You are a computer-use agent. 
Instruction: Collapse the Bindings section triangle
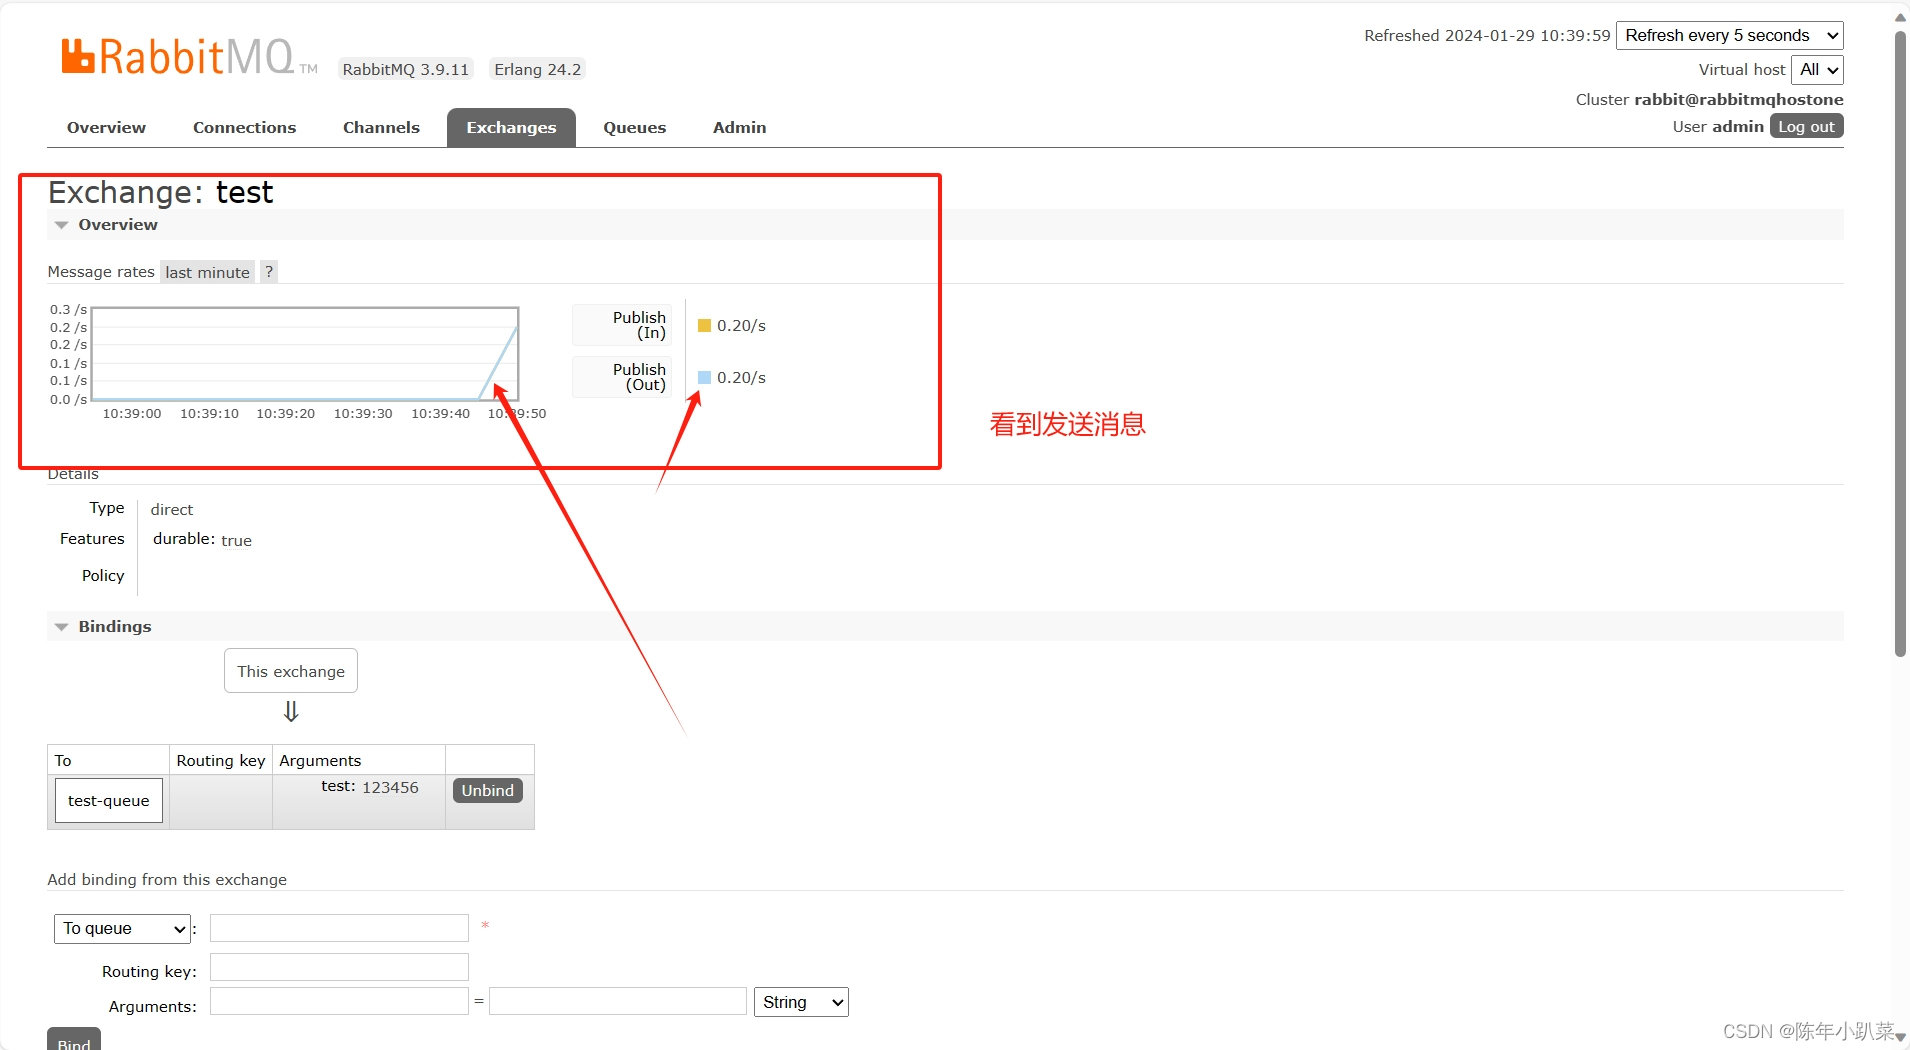pos(62,627)
